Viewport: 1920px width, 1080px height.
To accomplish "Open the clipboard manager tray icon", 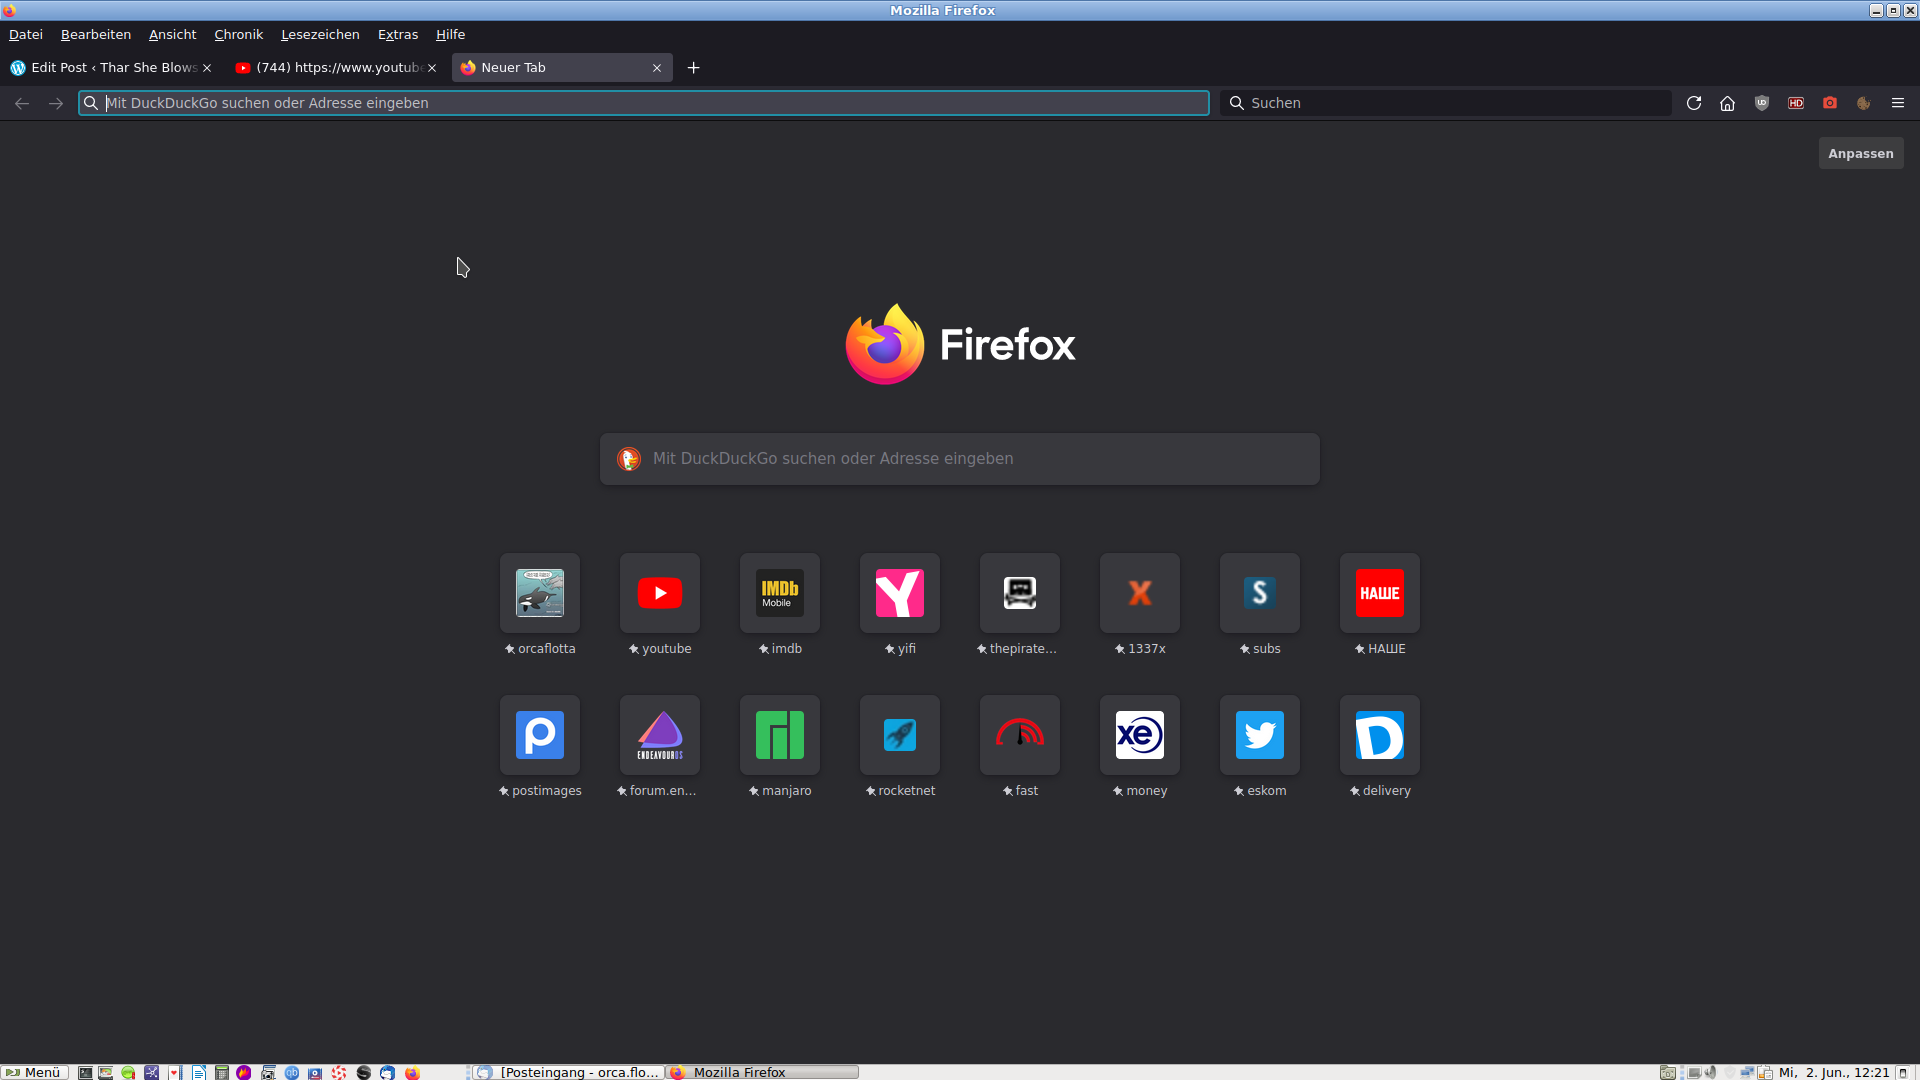I will coord(1765,1072).
